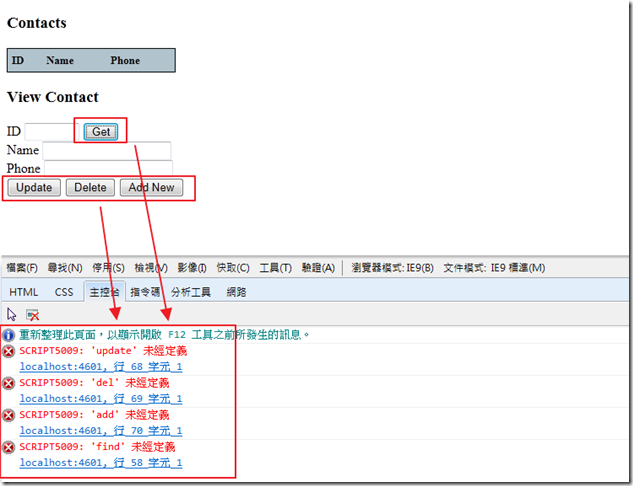This screenshot has height=486, width=633.
Task: Focus the Name input field
Action: tap(107, 151)
